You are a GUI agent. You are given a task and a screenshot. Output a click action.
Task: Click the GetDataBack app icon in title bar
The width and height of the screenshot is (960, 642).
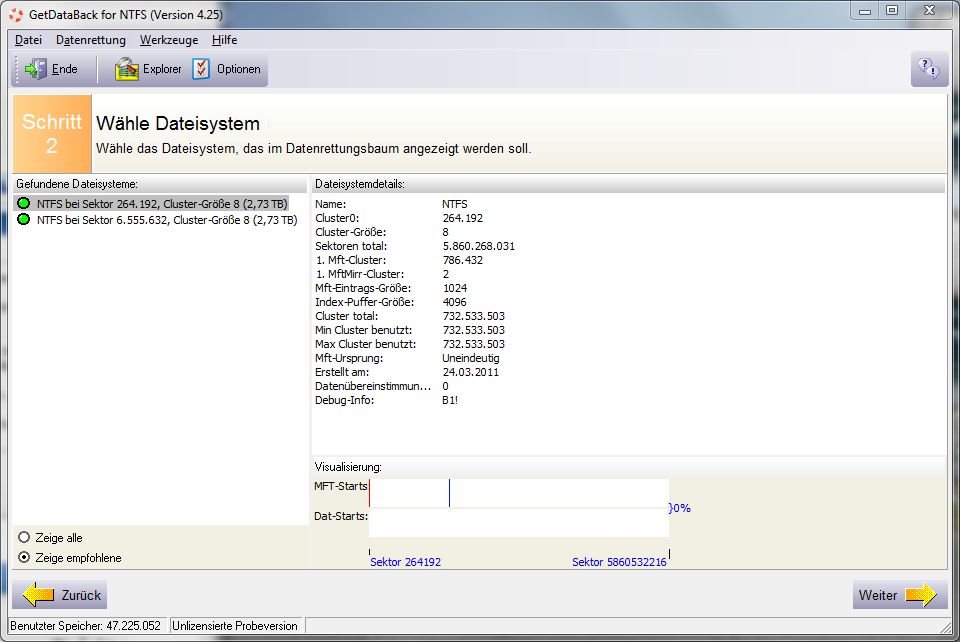[17, 15]
